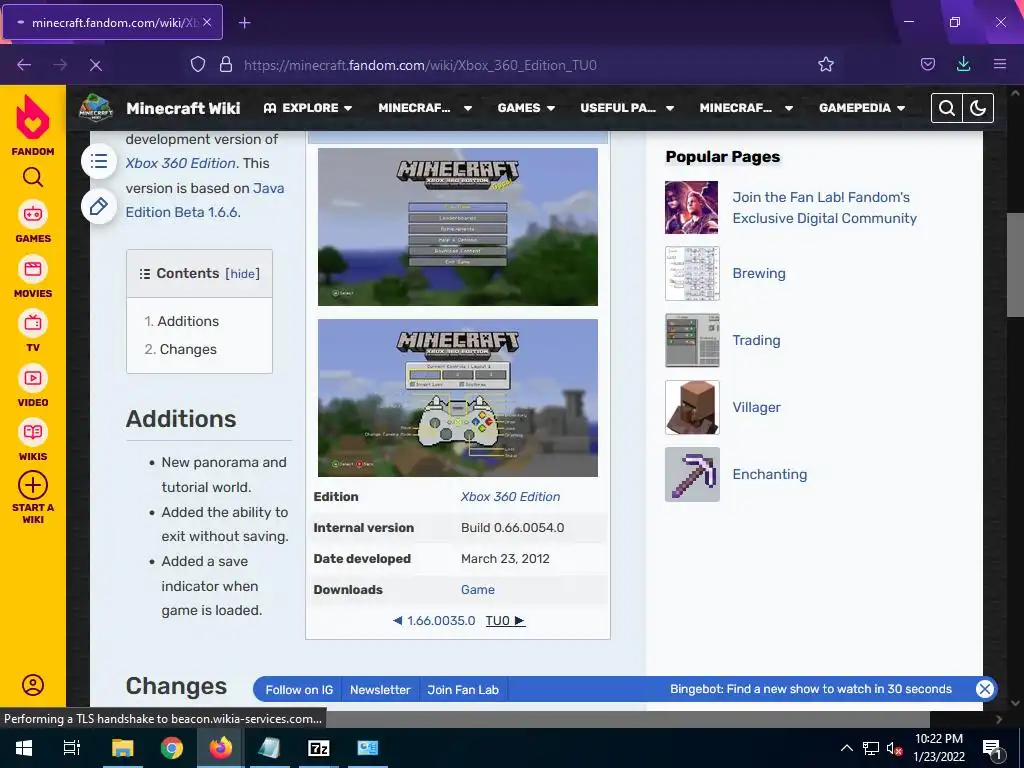Viewport: 1024px width, 768px height.
Task: Open the Trading popular page
Action: (x=756, y=340)
